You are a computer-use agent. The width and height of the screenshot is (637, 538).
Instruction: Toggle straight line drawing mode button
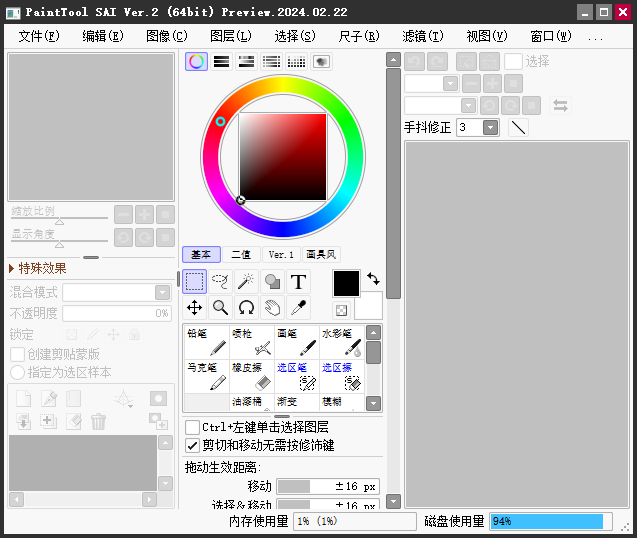[518, 128]
